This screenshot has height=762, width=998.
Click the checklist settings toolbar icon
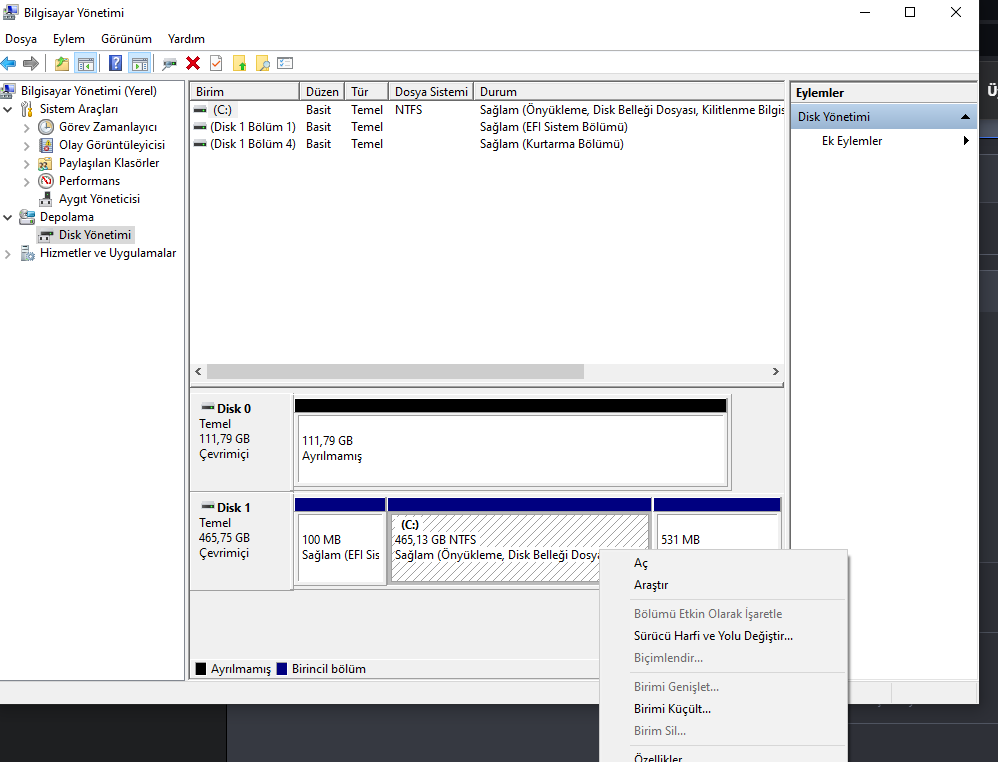pyautogui.click(x=285, y=64)
